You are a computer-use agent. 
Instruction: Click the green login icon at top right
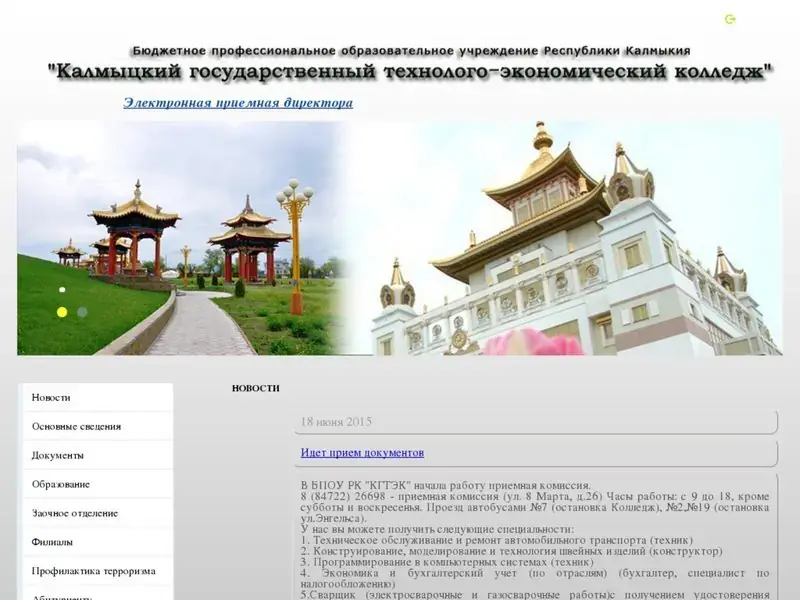[x=730, y=19]
